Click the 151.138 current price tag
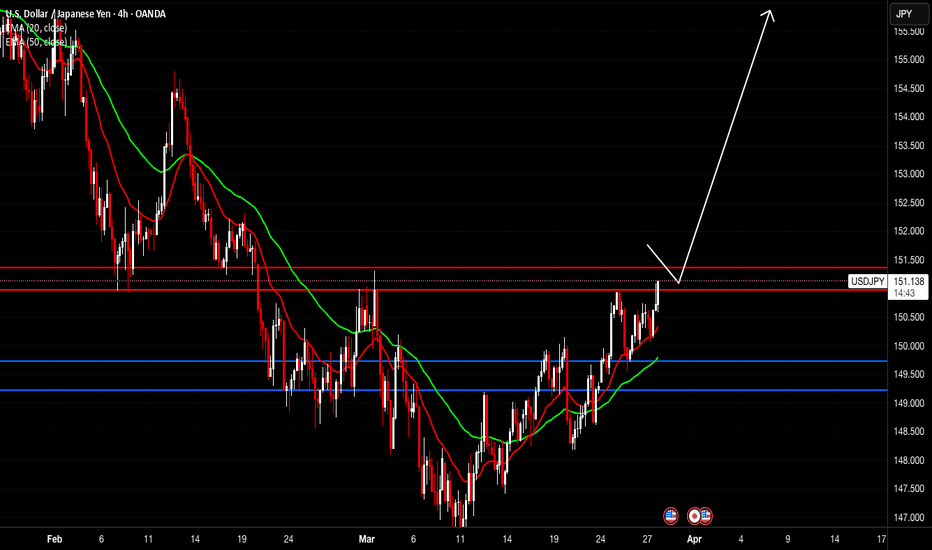Image resolution: width=932 pixels, height=550 pixels. (x=909, y=281)
